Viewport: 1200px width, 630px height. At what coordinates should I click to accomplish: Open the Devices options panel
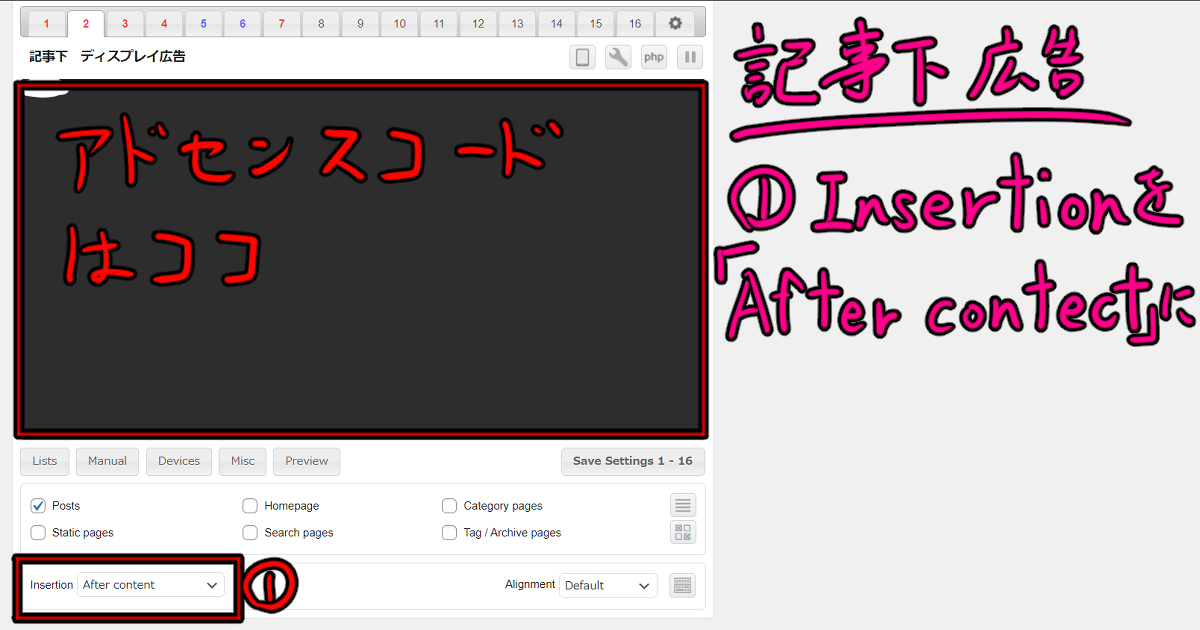[178, 461]
